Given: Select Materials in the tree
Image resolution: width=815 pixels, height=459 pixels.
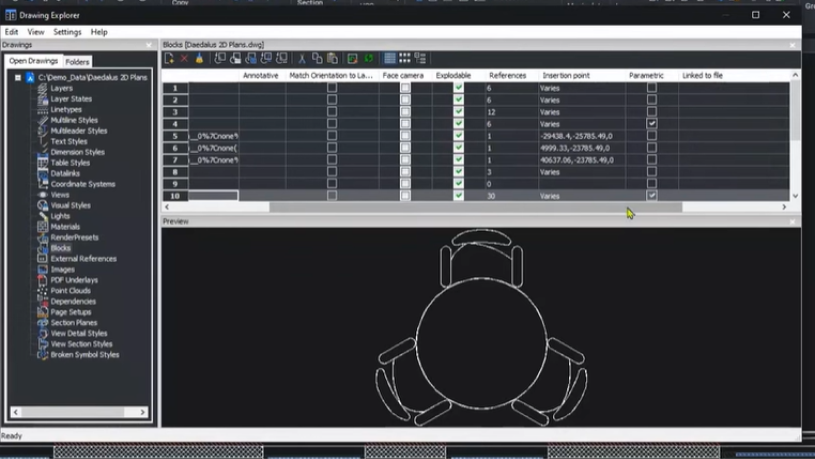Looking at the screenshot, I should (65, 227).
